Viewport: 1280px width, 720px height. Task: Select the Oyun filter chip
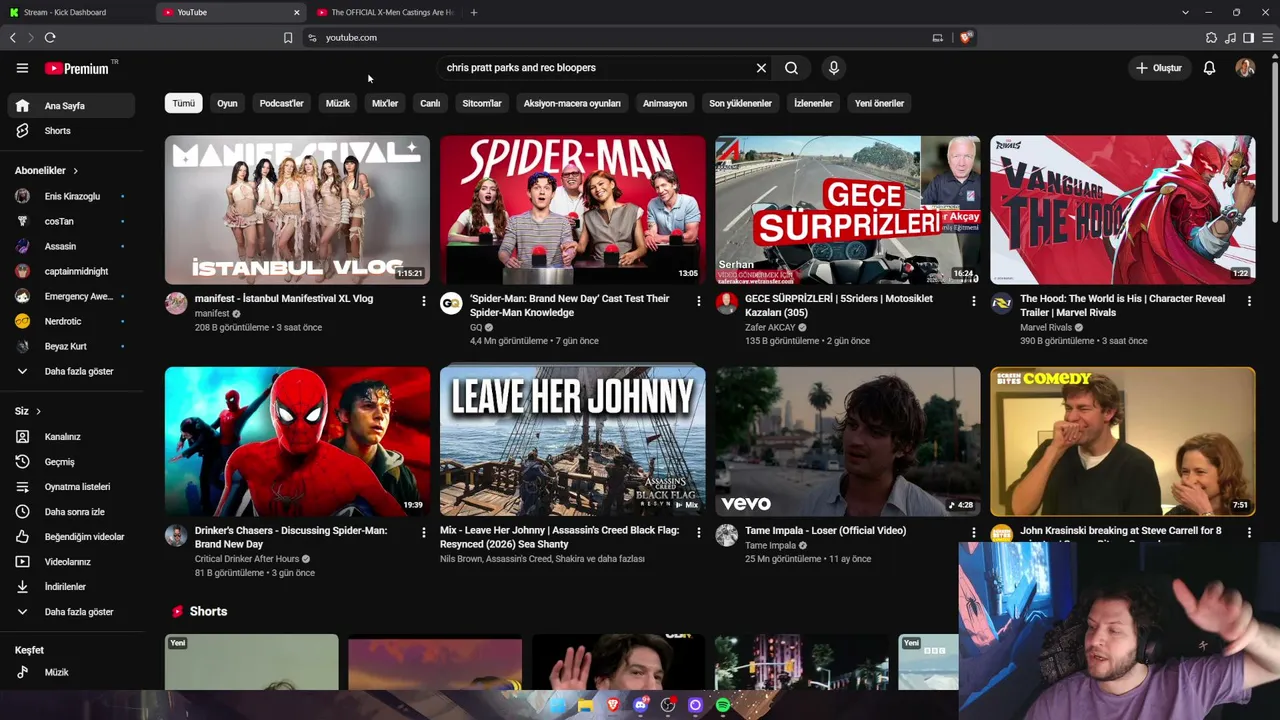227,103
